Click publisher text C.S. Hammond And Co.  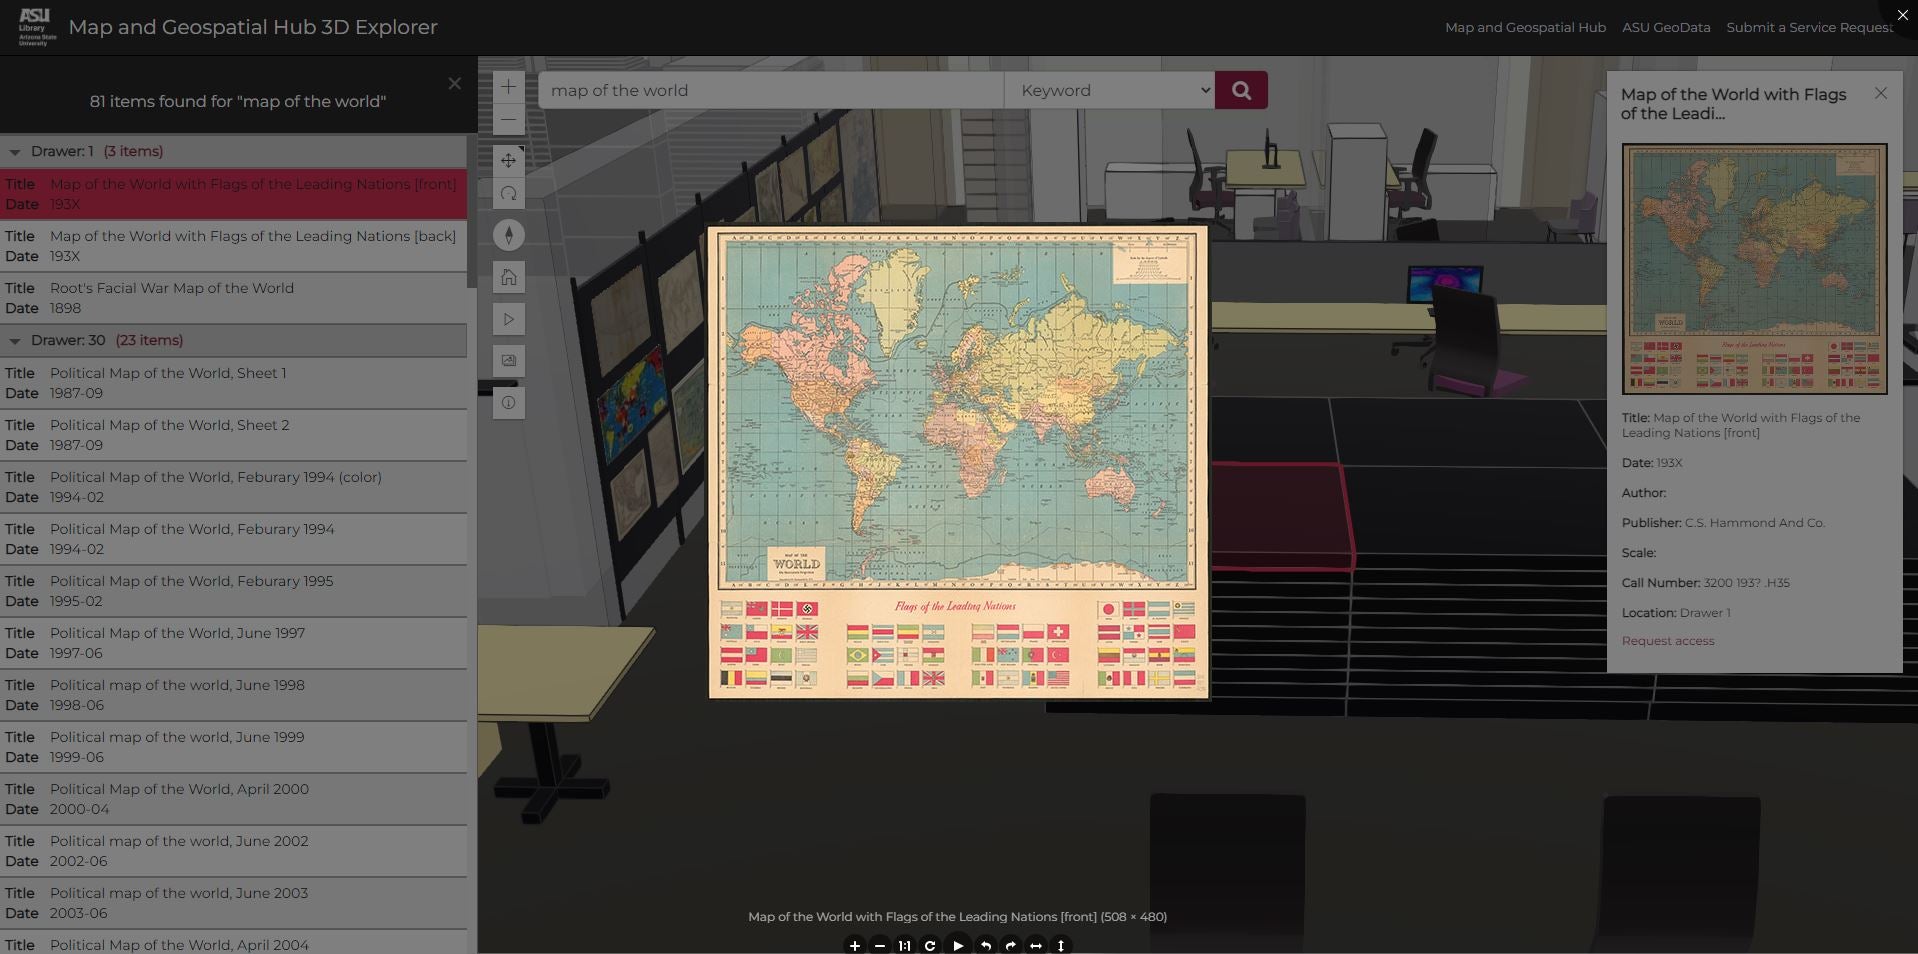pos(1755,523)
